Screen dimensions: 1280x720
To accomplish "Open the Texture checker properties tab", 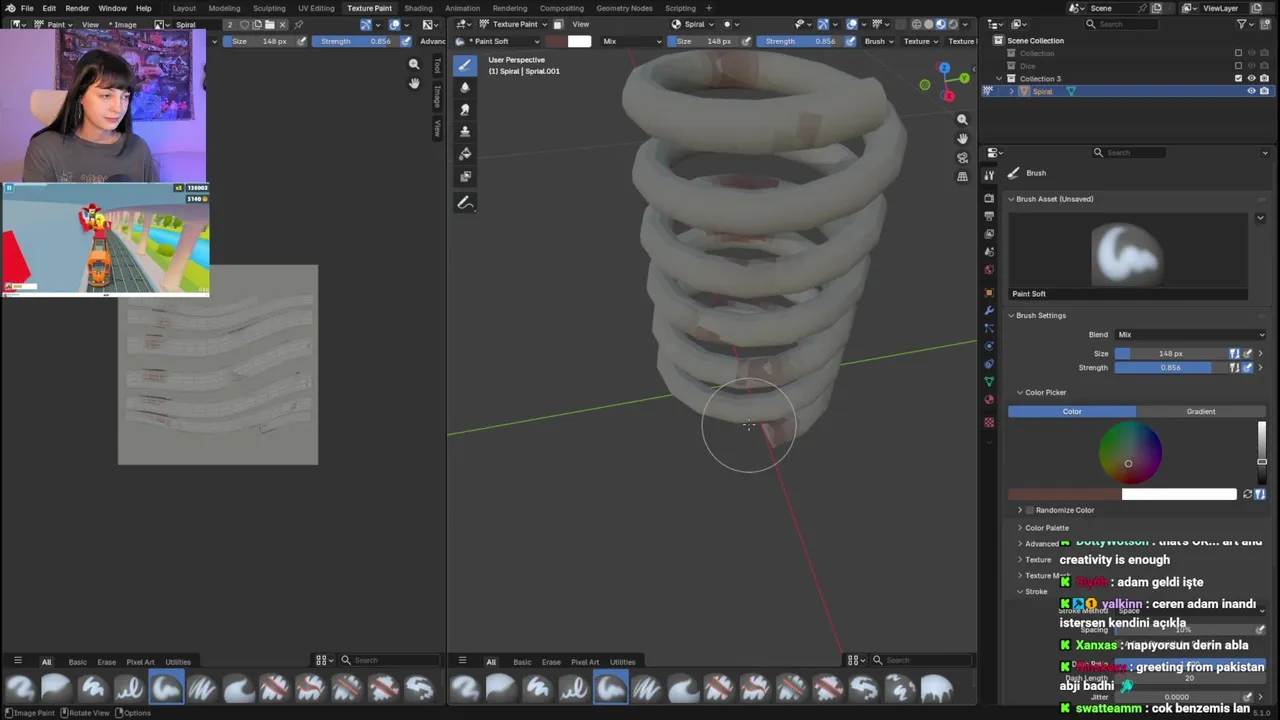I will pos(989,422).
